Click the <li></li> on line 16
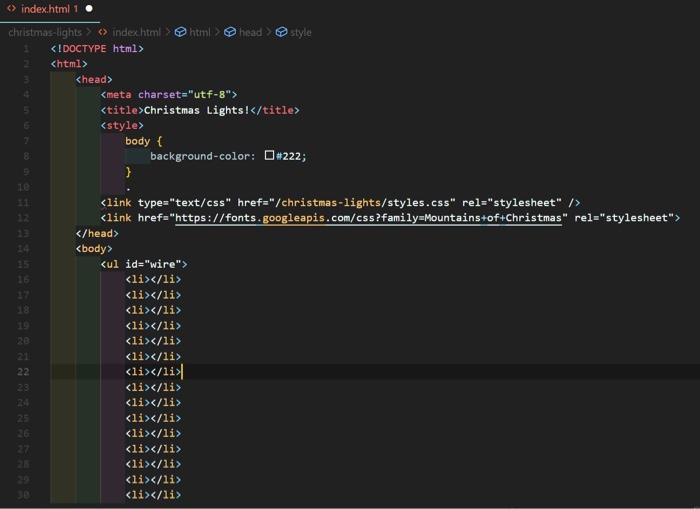 [153, 280]
